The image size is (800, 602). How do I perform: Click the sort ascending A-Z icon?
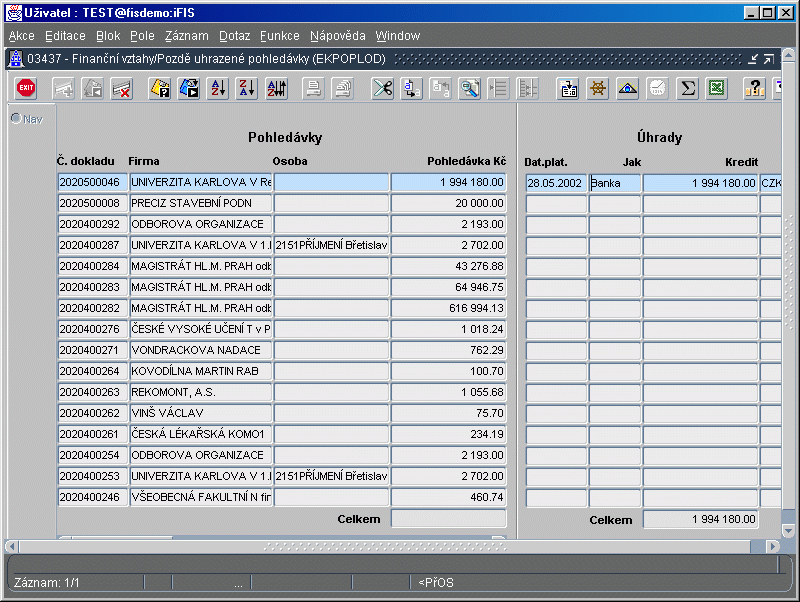[x=218, y=89]
